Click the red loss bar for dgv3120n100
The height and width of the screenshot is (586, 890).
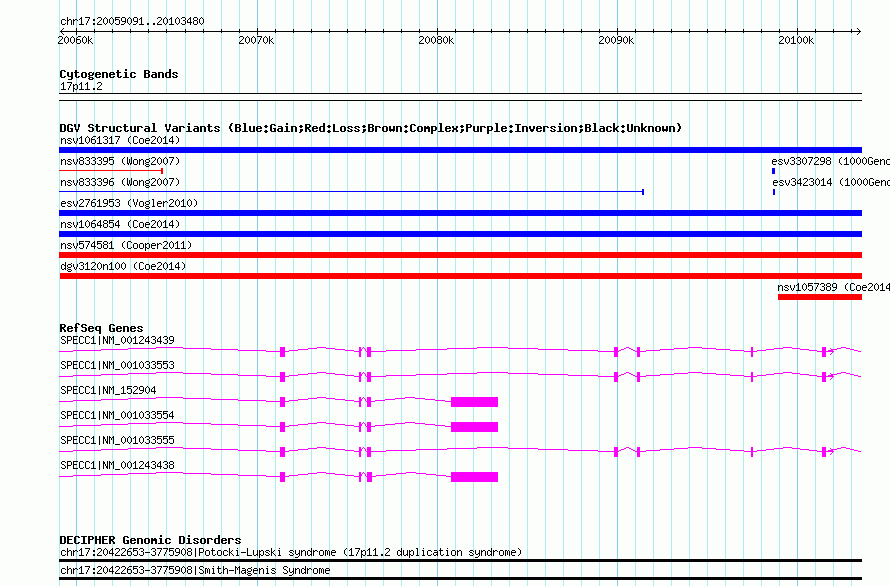pos(460,276)
